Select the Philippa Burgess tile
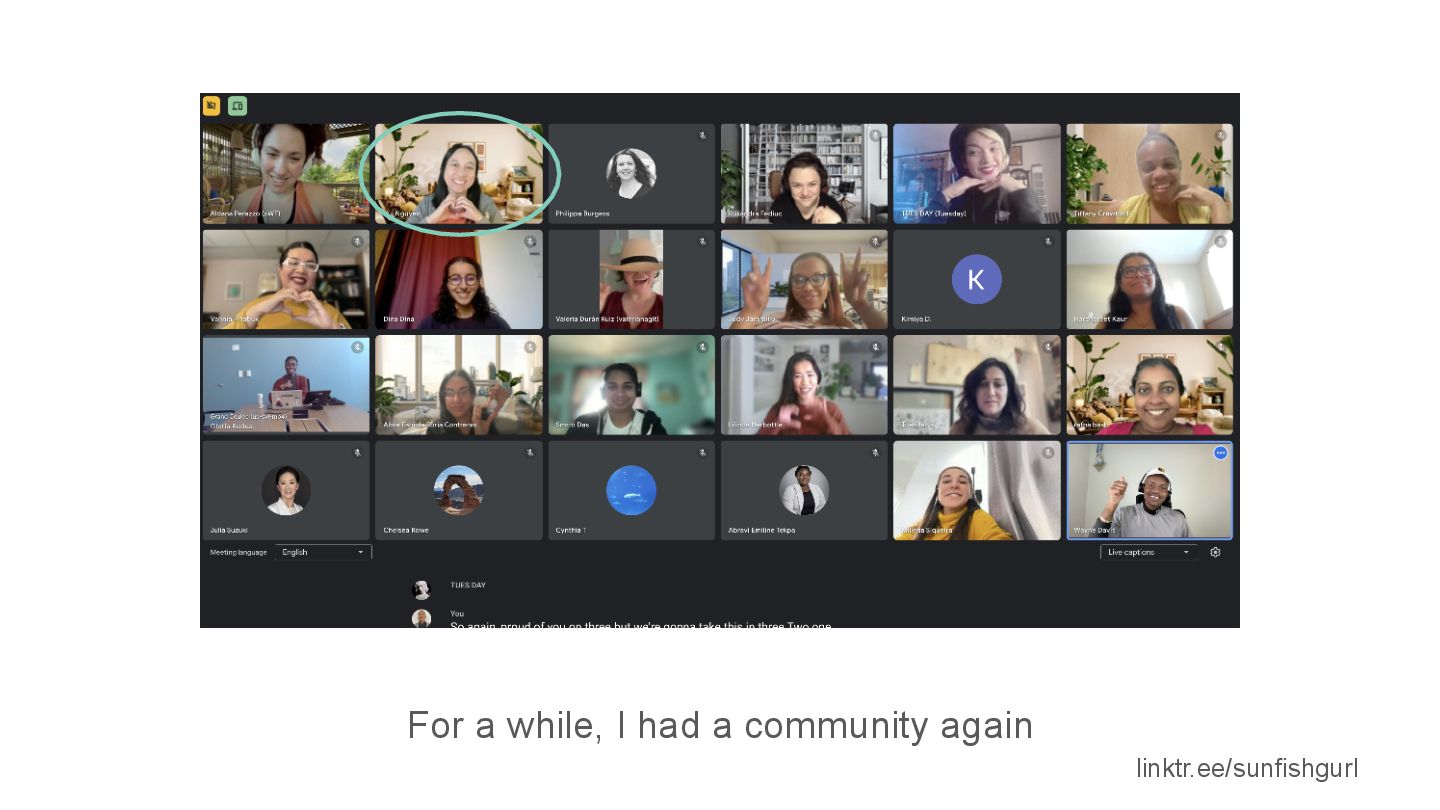 (x=631, y=173)
